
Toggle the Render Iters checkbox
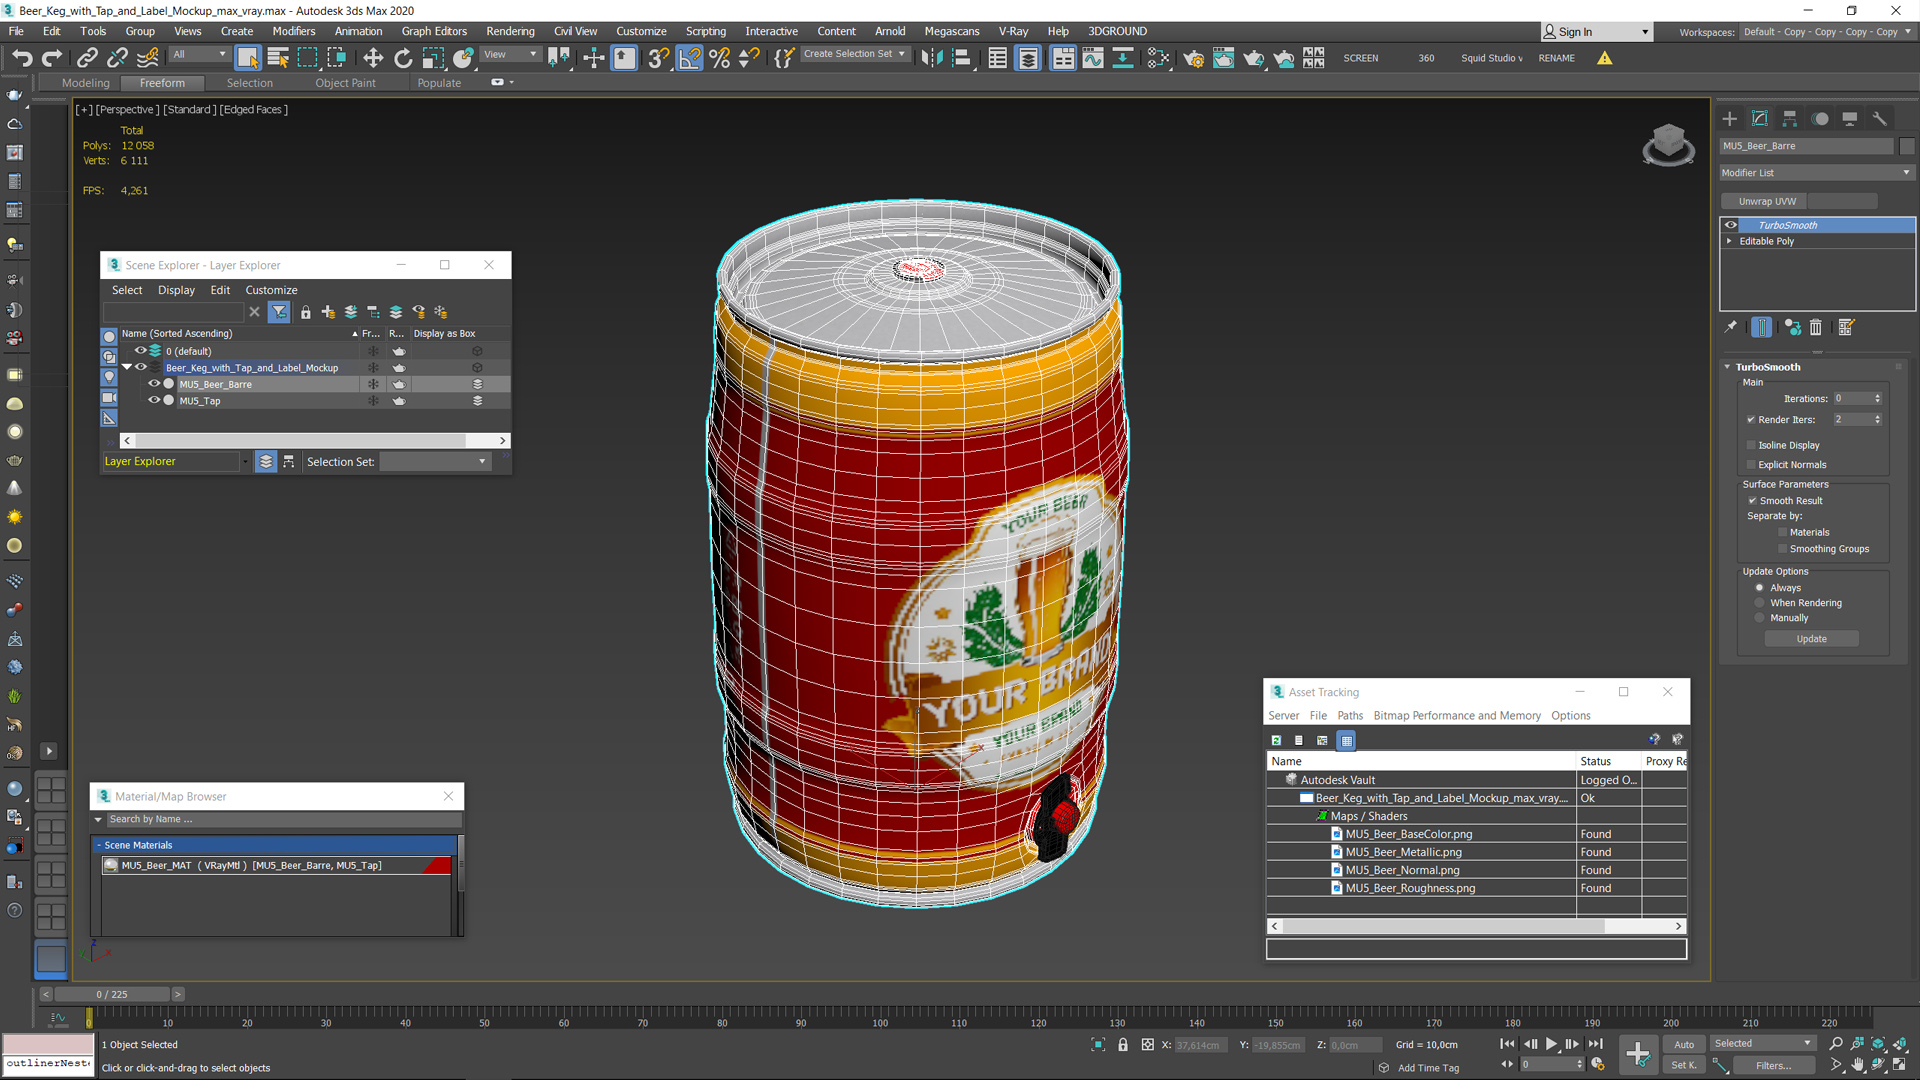tap(1751, 420)
